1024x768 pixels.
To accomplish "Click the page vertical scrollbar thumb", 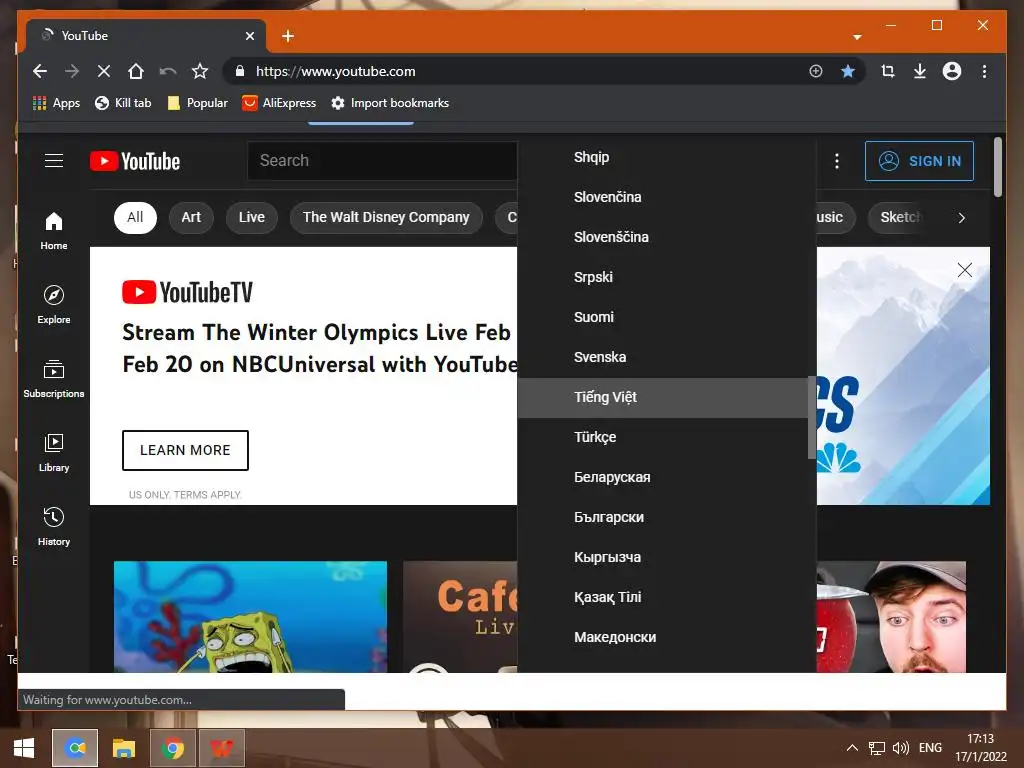I will (x=997, y=167).
